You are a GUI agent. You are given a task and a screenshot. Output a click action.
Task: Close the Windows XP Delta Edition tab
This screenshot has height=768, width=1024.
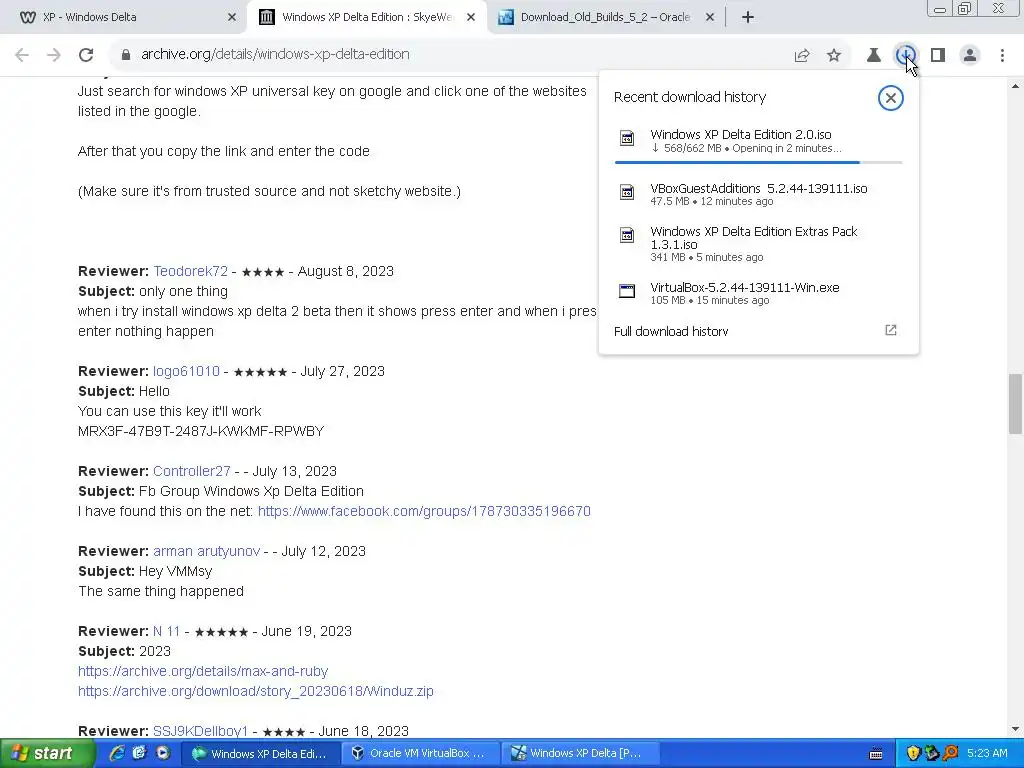(471, 18)
